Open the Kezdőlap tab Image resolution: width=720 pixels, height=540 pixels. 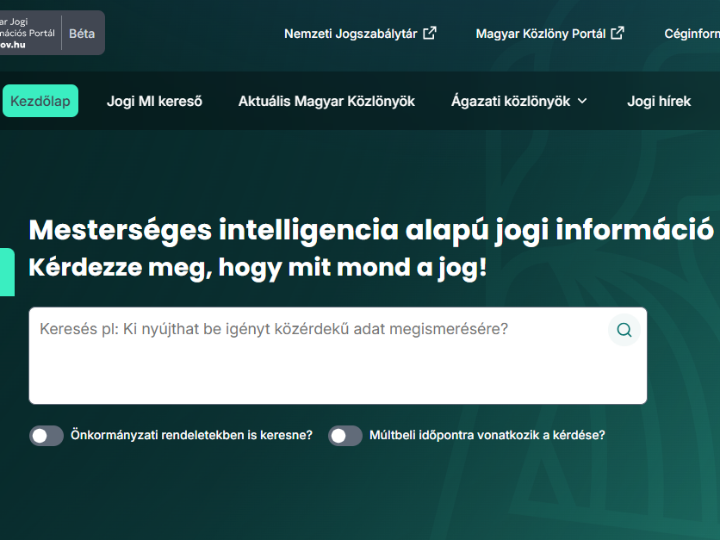coord(40,101)
